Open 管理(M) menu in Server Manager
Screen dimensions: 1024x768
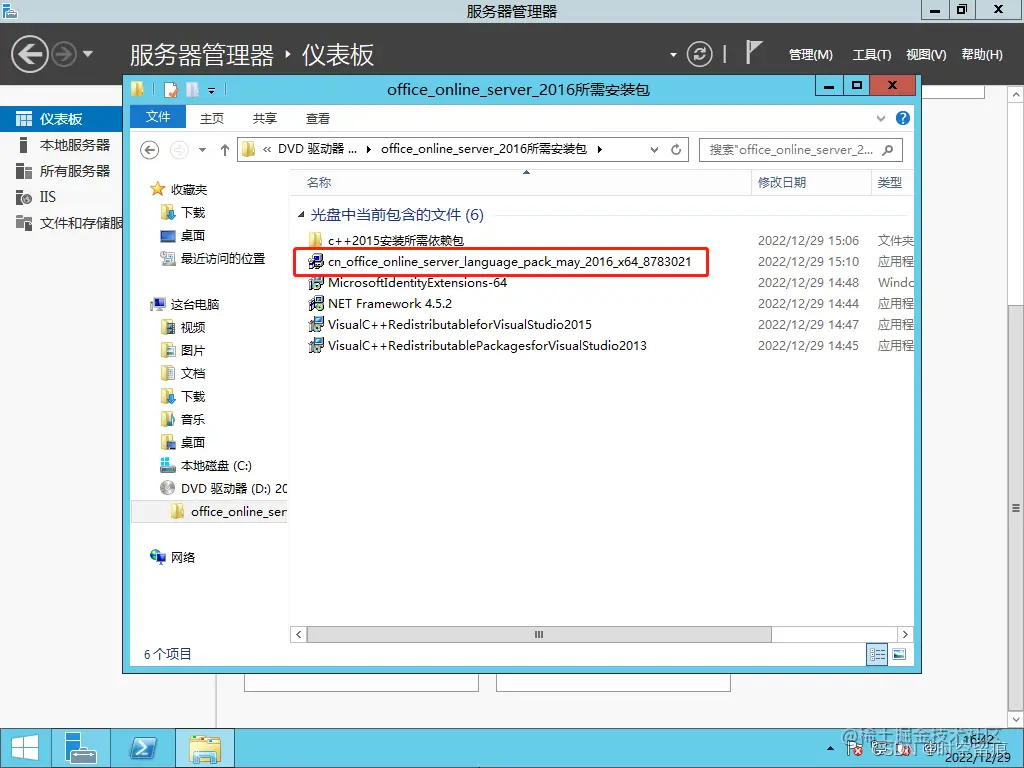[x=810, y=55]
